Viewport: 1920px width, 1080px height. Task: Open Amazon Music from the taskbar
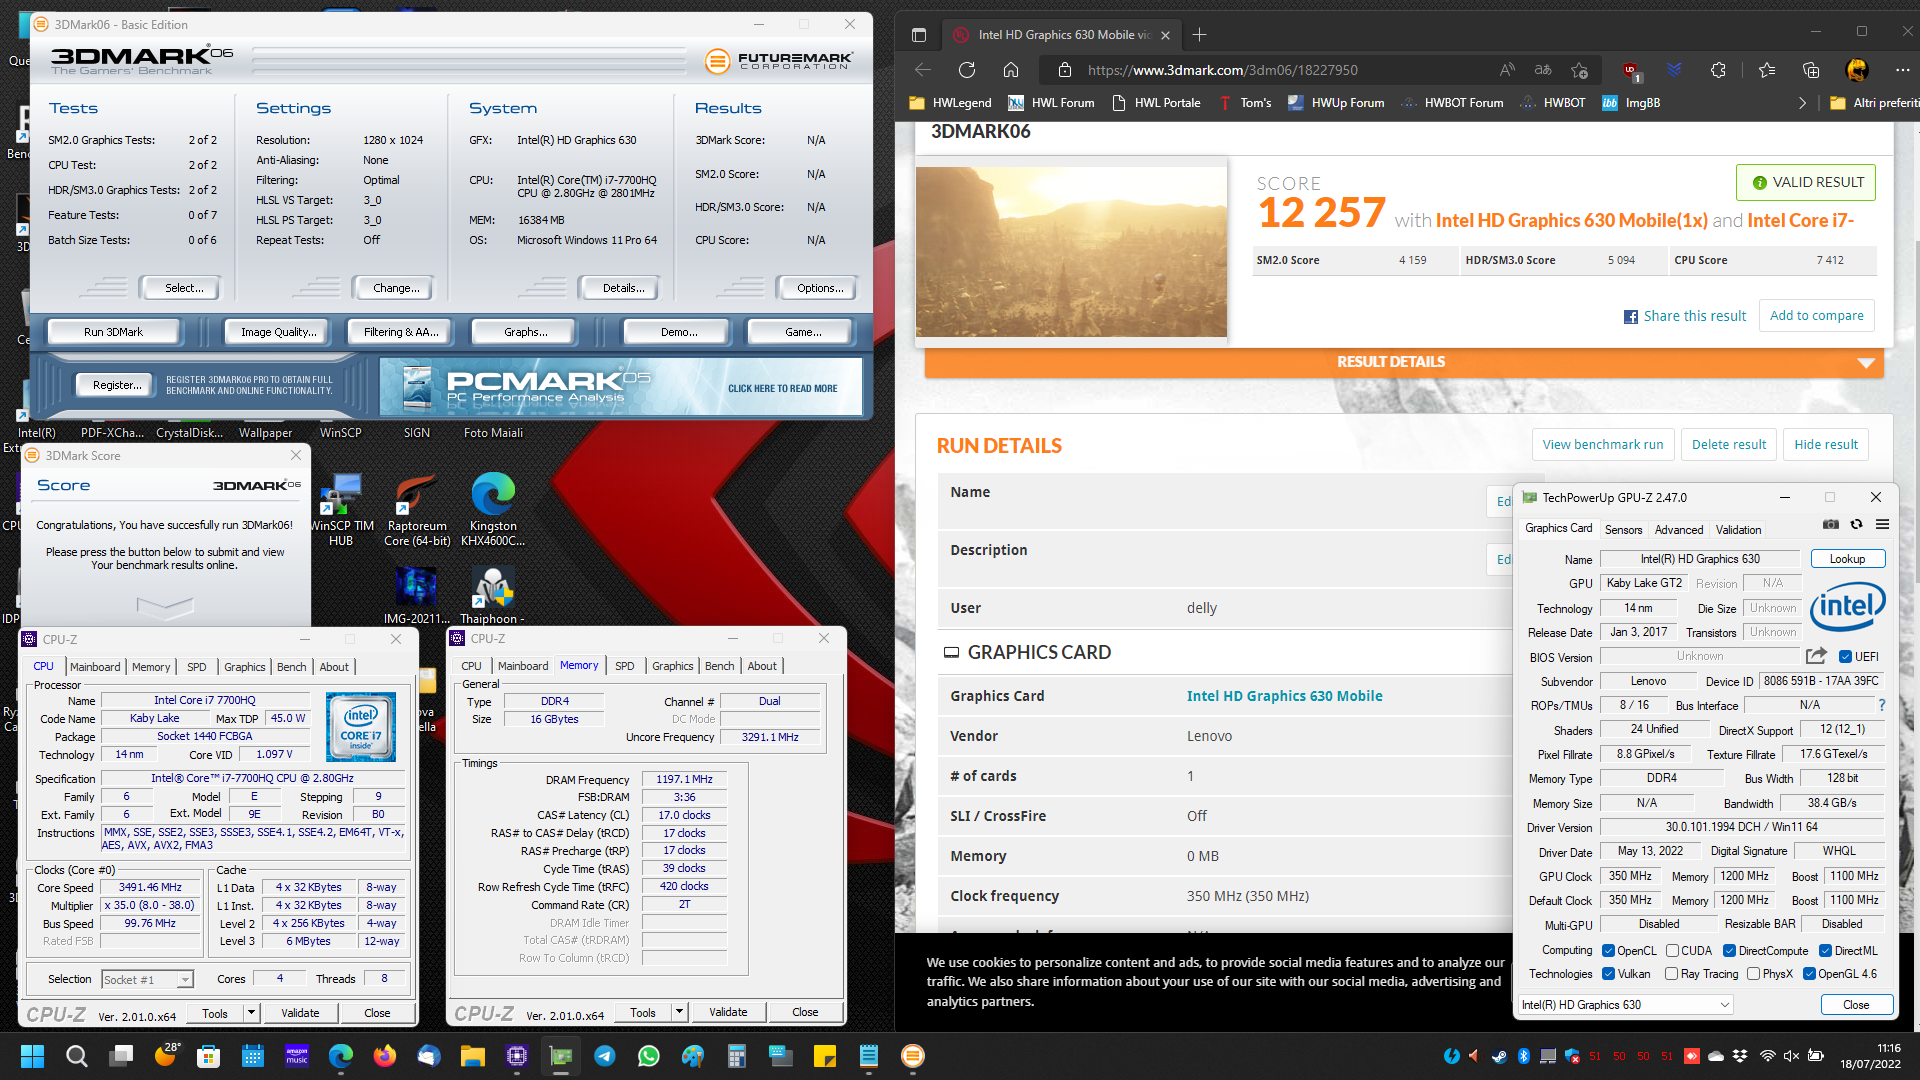(x=297, y=1056)
